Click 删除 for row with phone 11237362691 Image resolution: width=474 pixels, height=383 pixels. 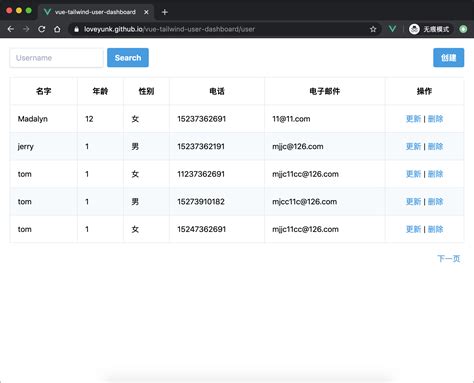[x=435, y=174]
